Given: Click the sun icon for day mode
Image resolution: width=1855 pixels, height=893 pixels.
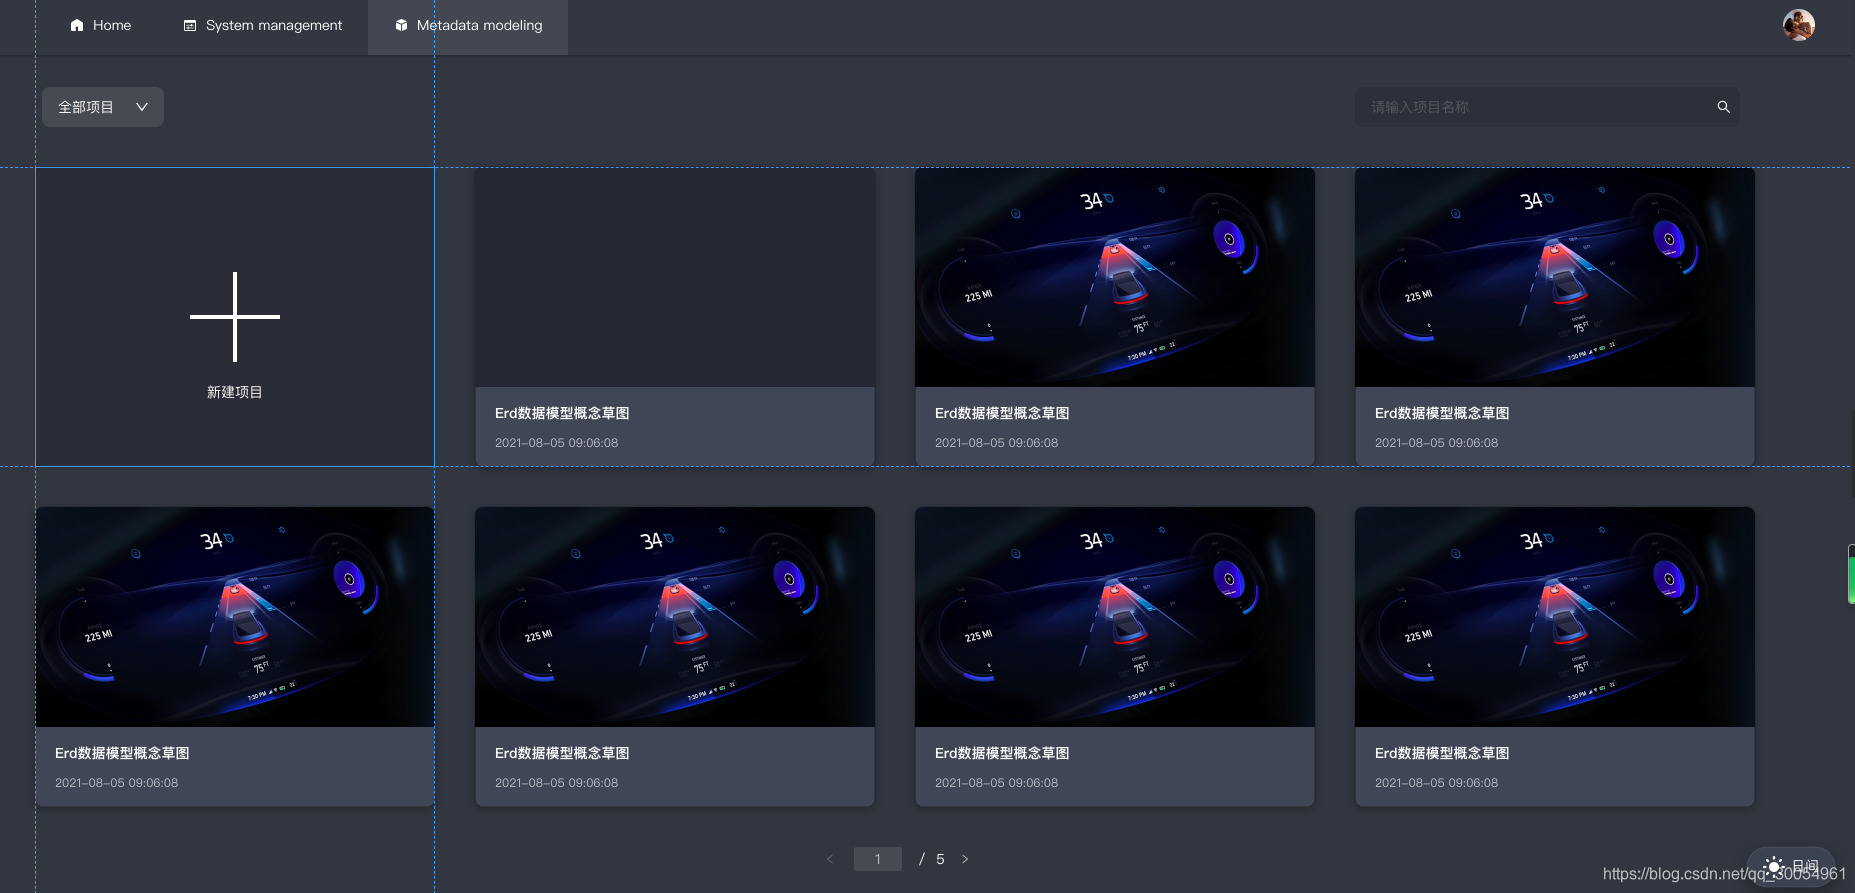Looking at the screenshot, I should [1774, 867].
